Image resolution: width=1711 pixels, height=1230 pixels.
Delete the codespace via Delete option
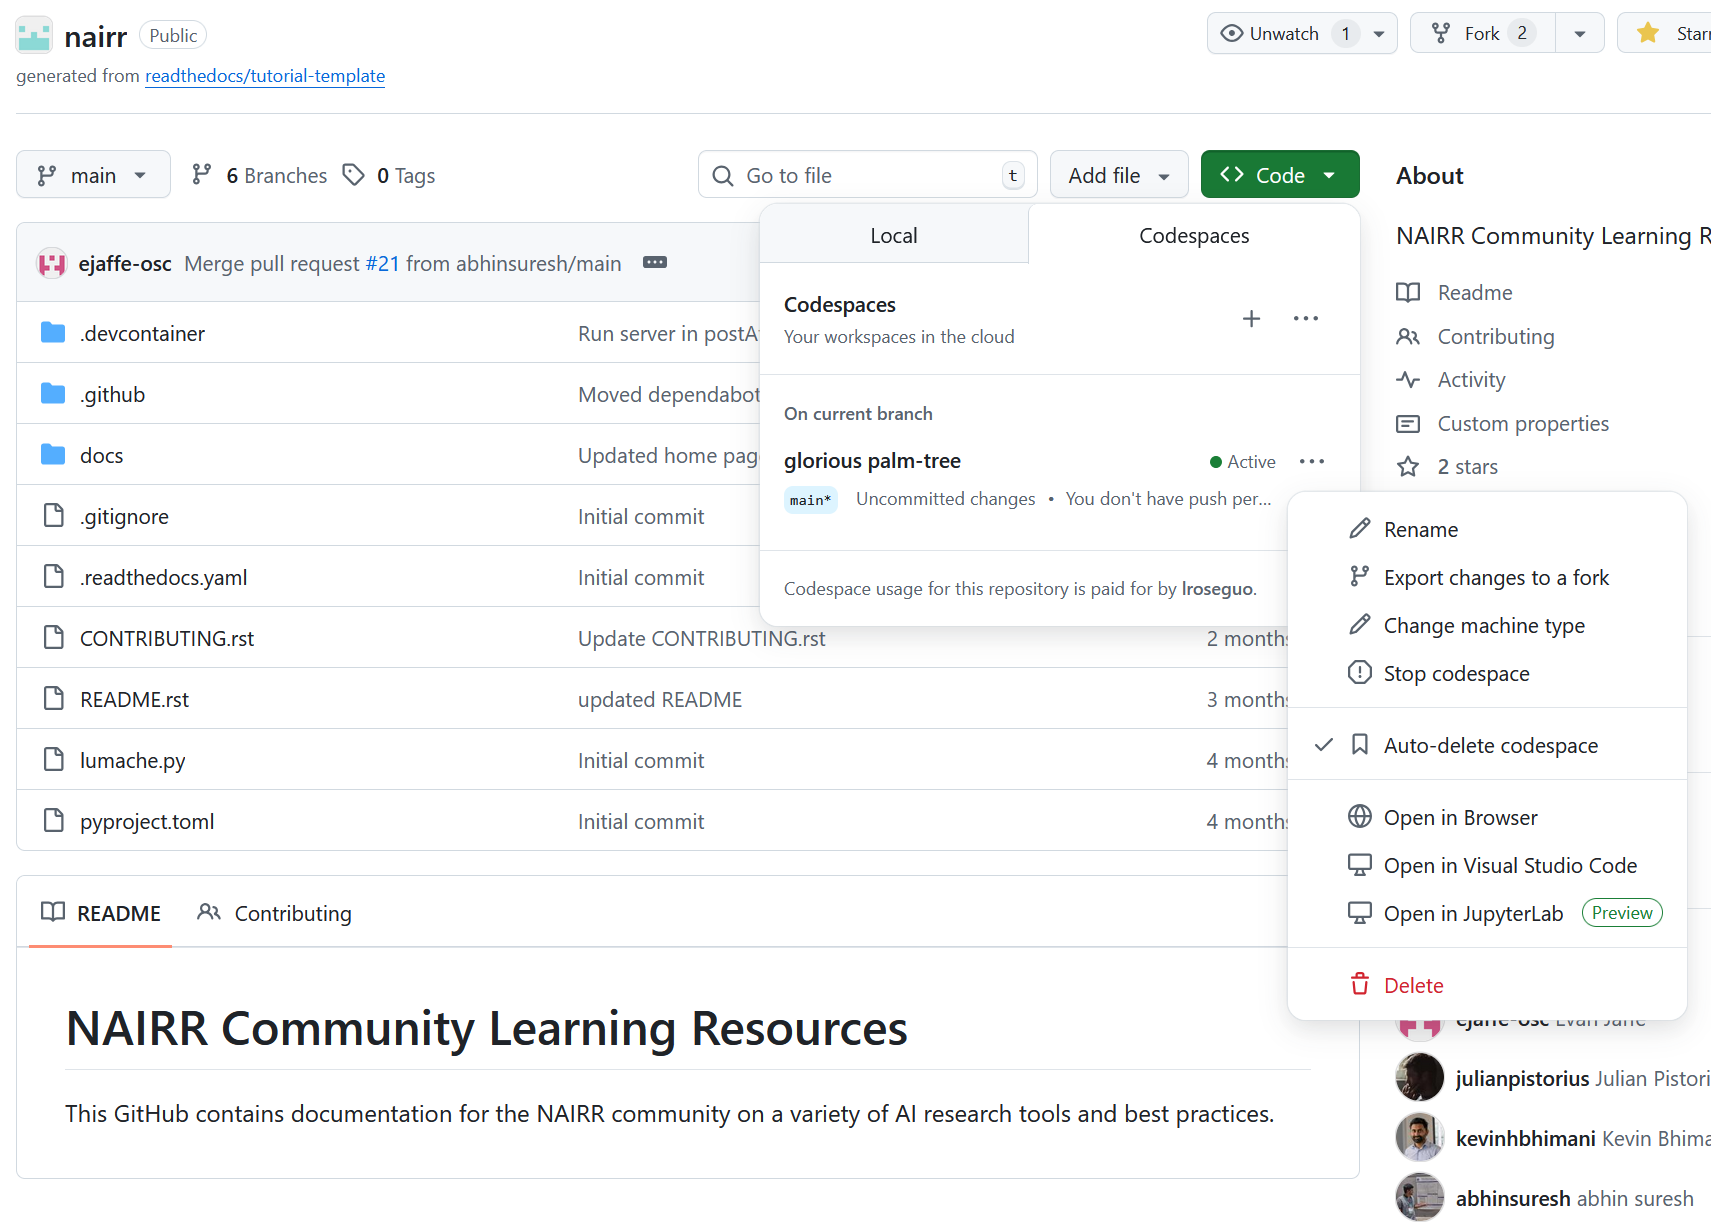click(1487, 985)
